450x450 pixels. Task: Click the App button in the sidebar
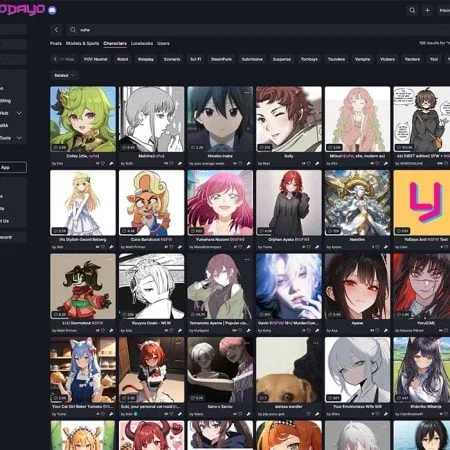coord(13,167)
